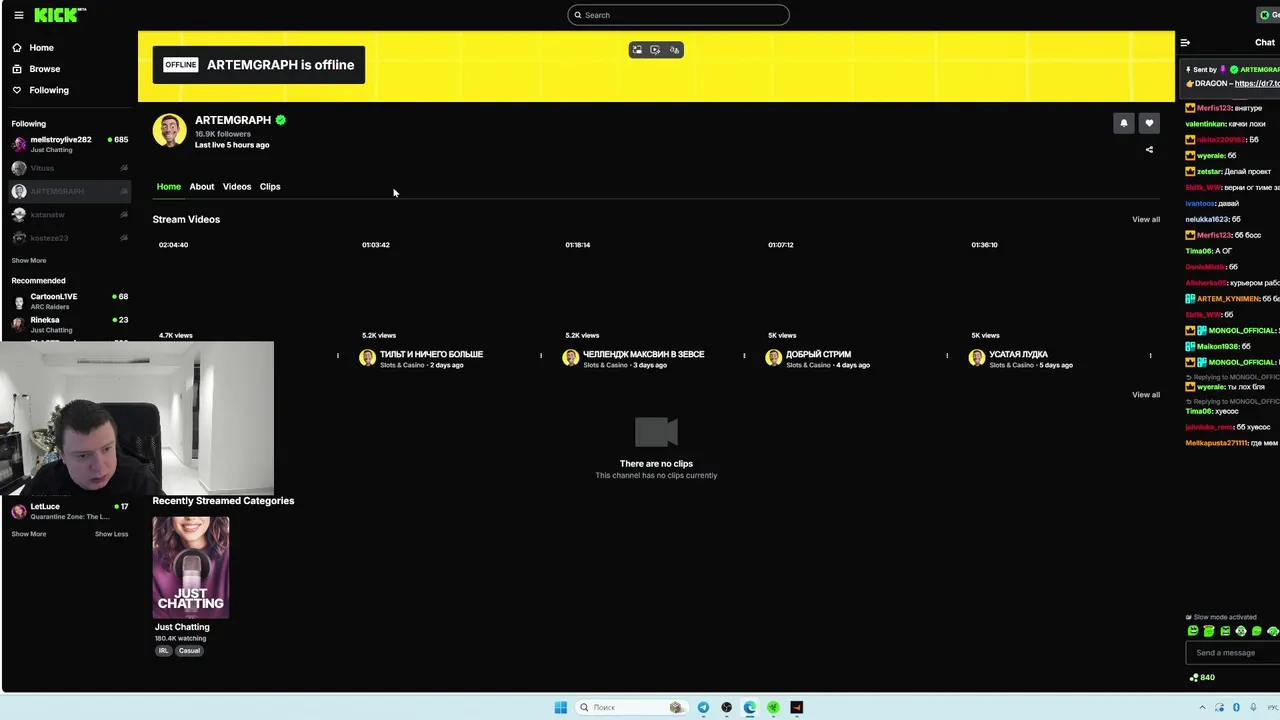Open Rineksa recommended channel
Viewport: 1280px width, 720px height.
[x=69, y=324]
